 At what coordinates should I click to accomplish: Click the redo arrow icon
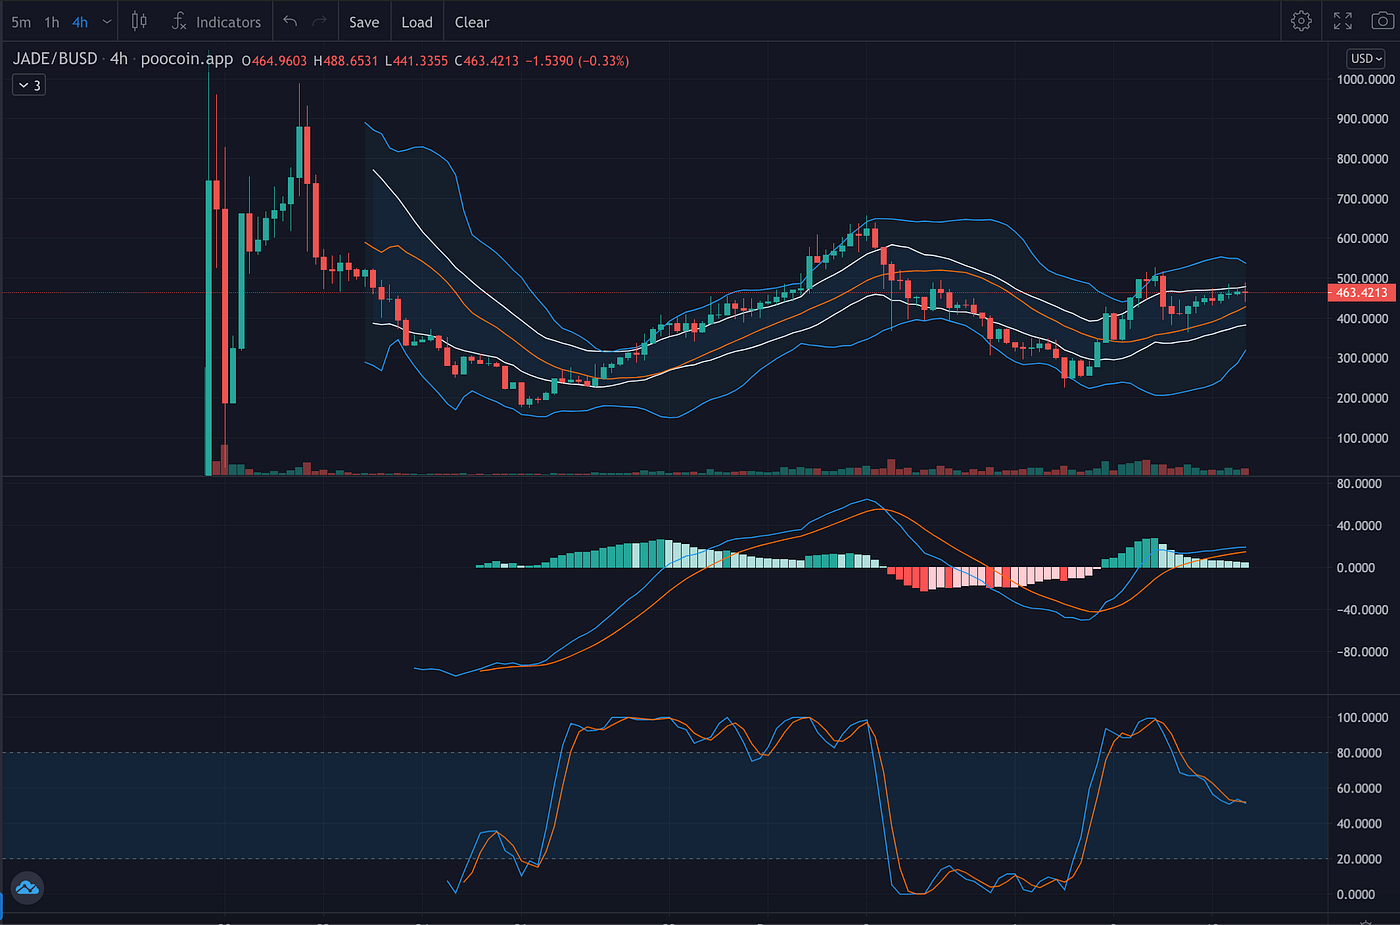pyautogui.click(x=320, y=21)
